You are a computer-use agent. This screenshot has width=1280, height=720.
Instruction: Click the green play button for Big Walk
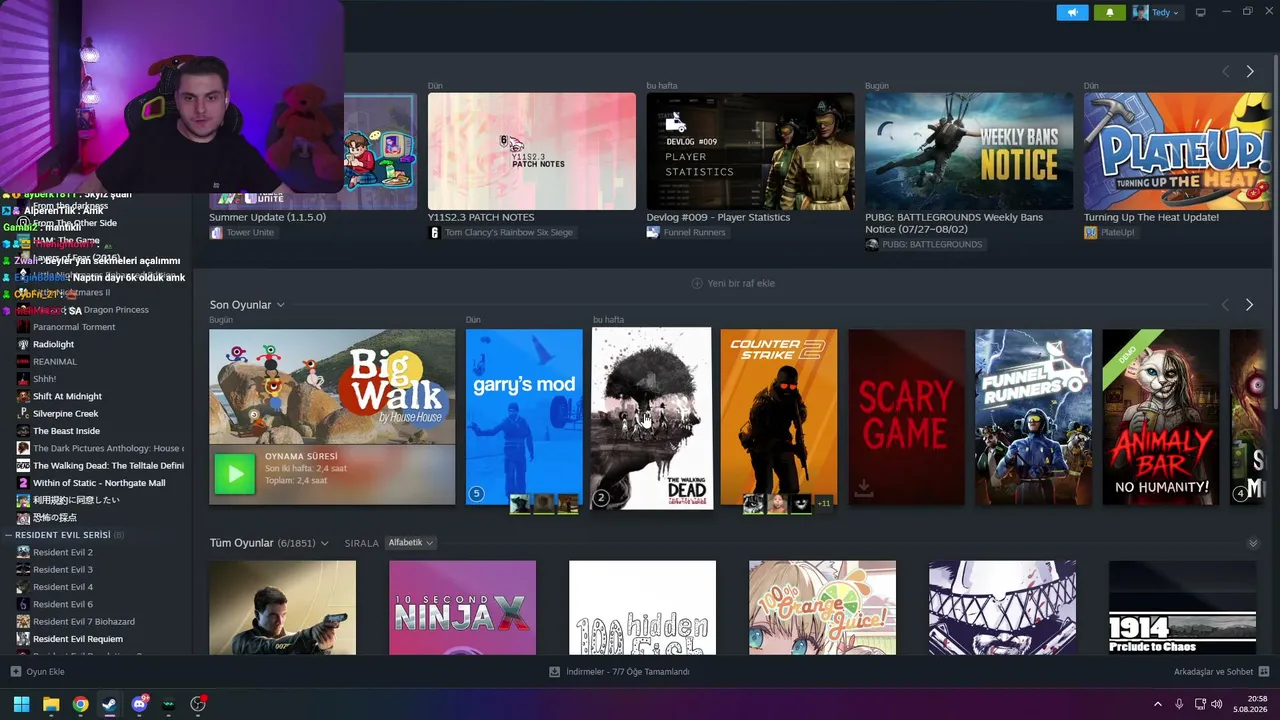[234, 473]
